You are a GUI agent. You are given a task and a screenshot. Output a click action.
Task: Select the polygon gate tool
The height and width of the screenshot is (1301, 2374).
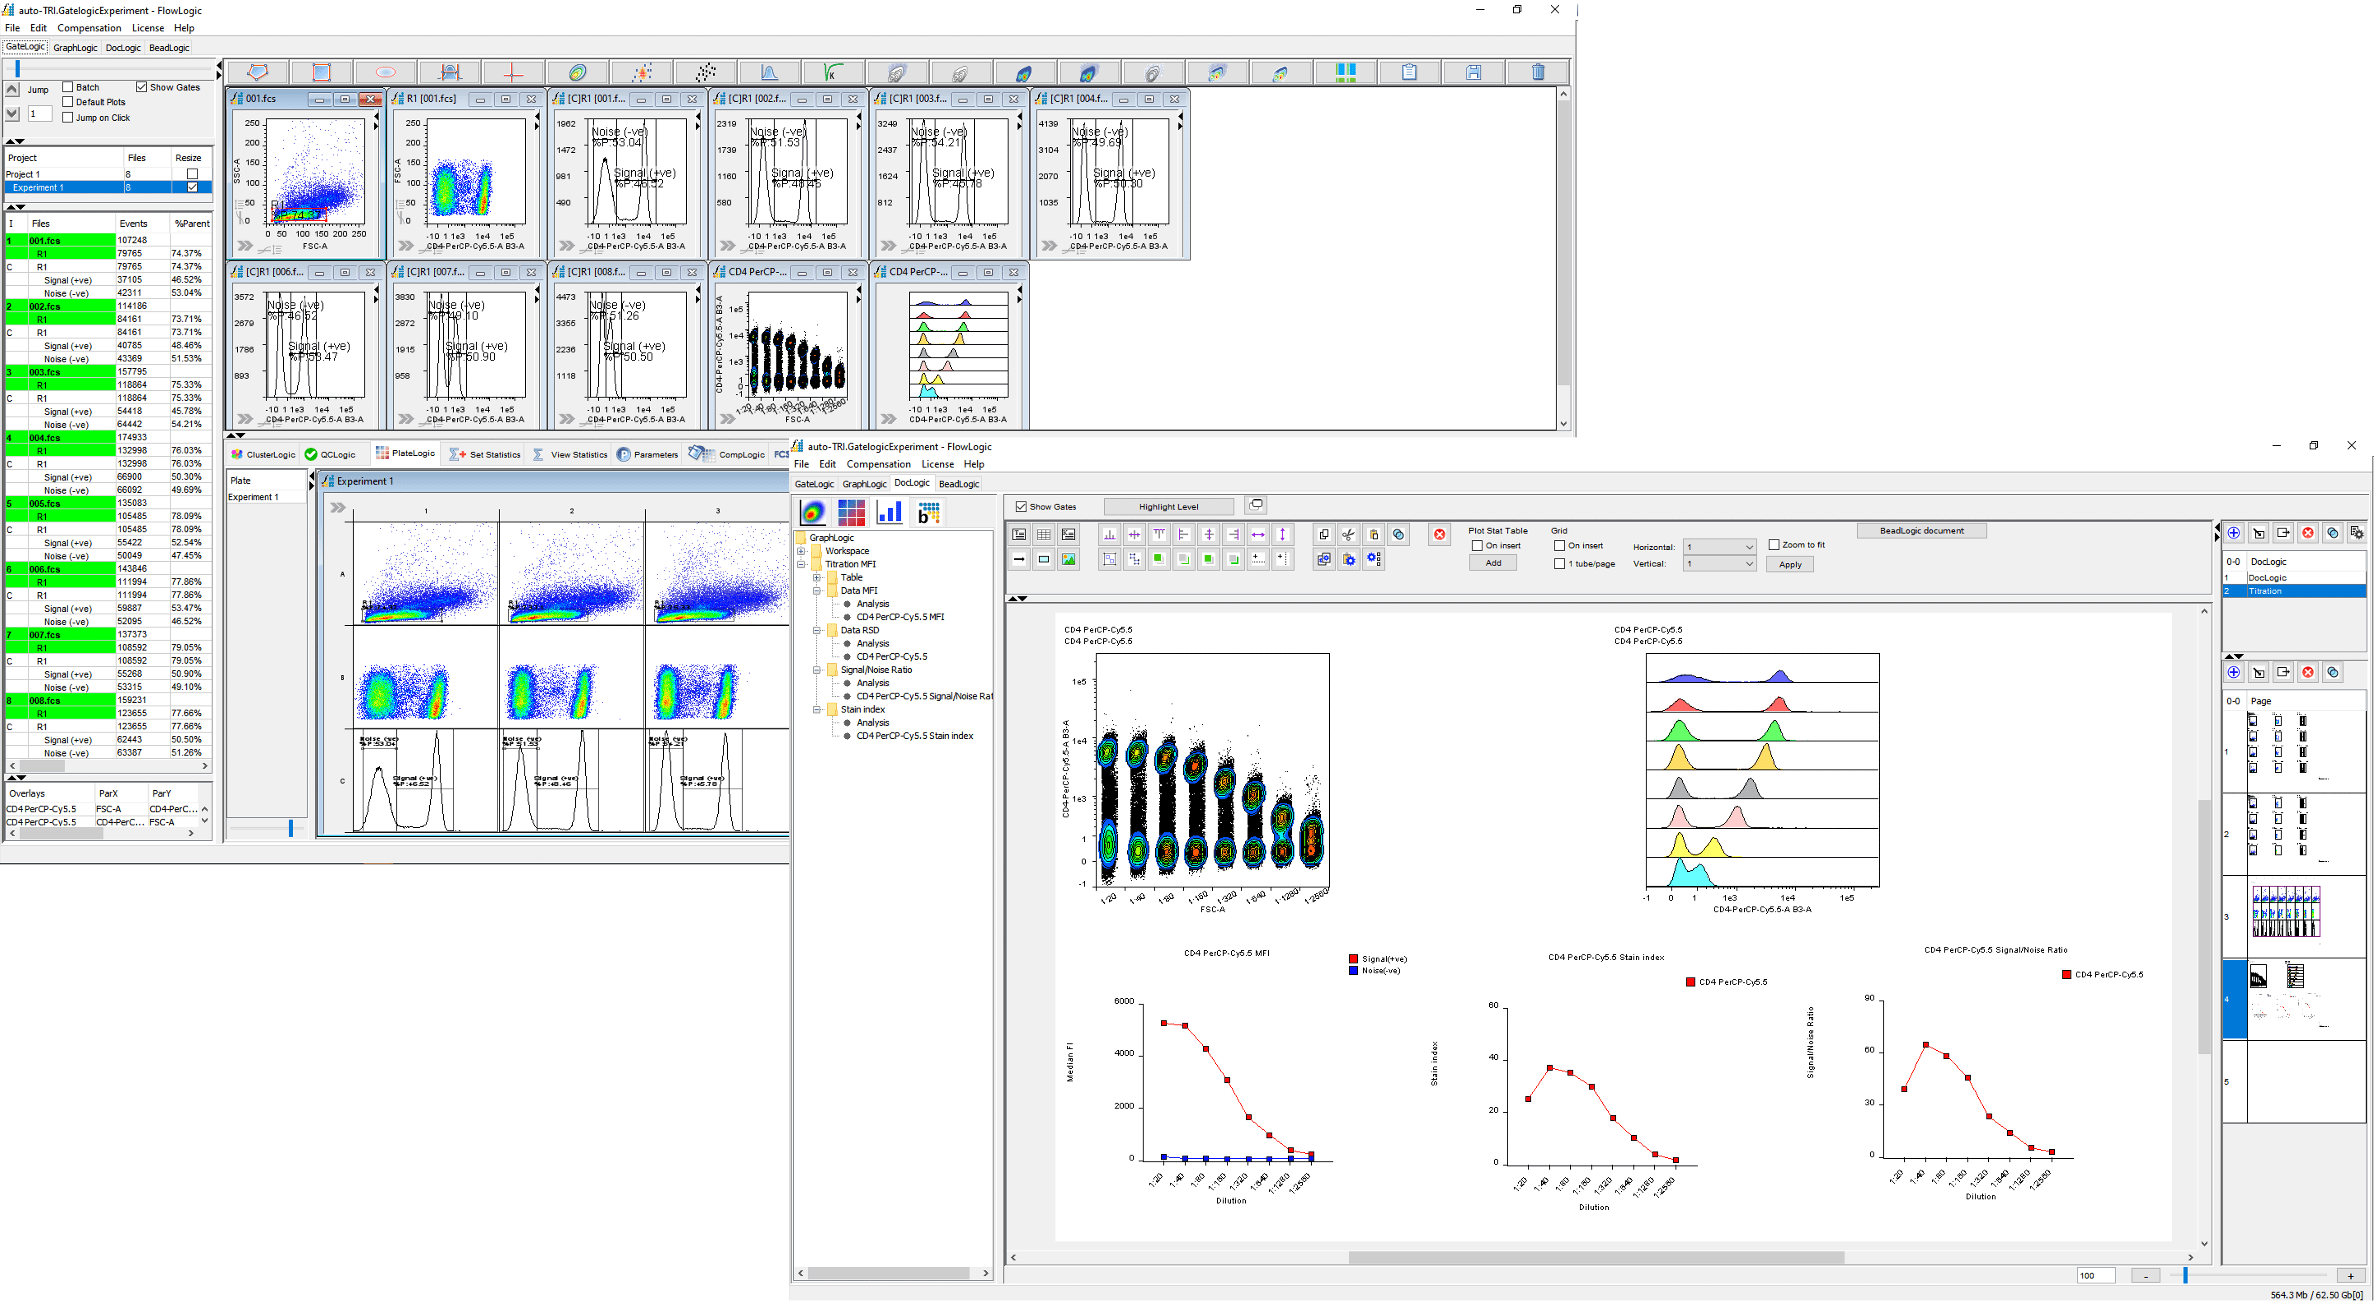coord(256,71)
